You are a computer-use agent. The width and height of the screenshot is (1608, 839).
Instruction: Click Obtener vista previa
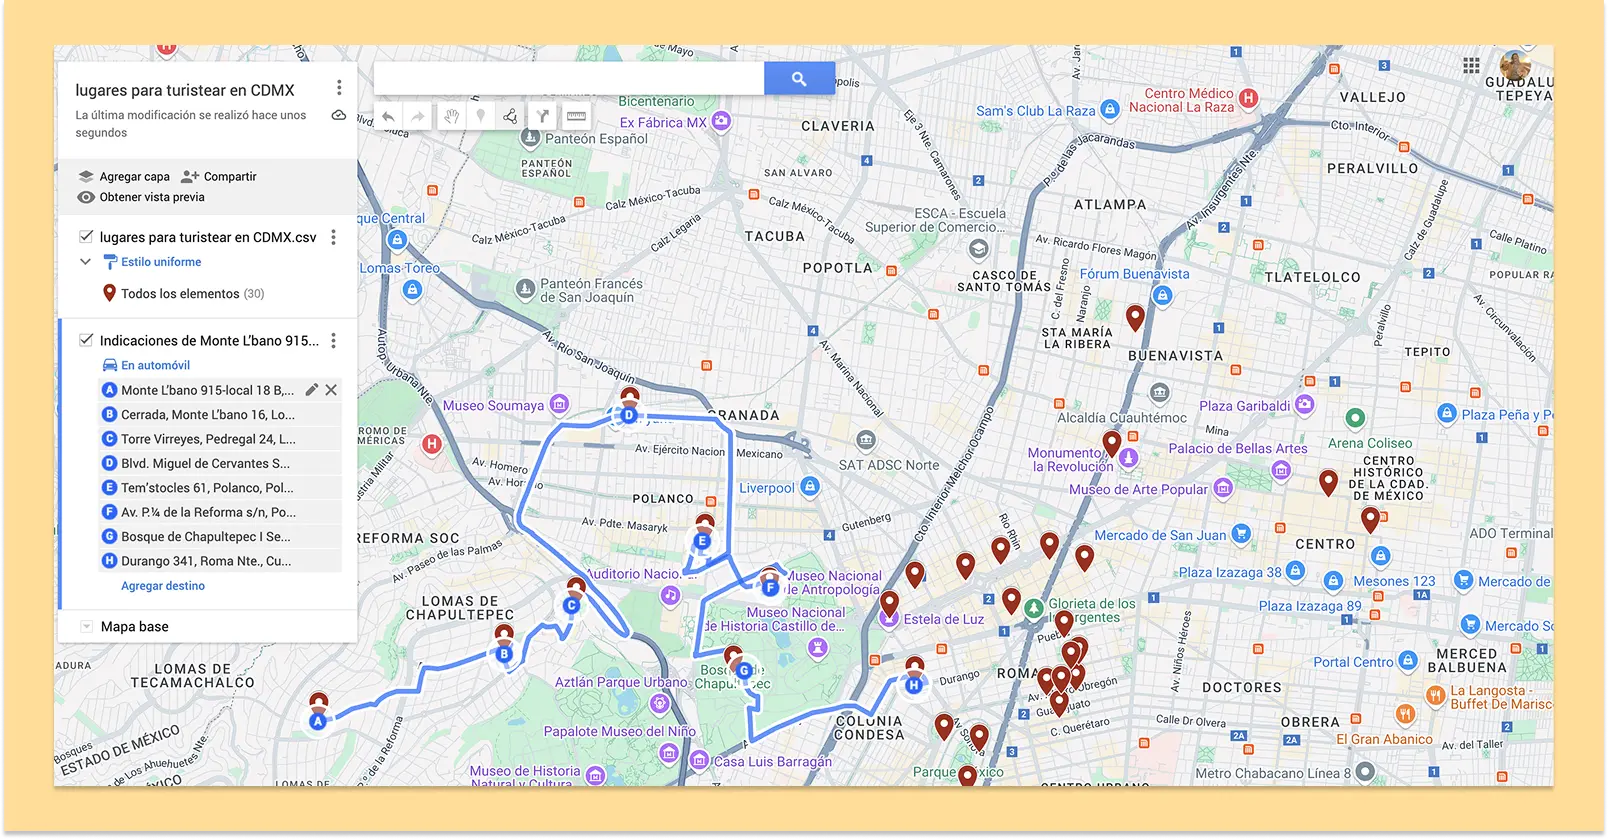coord(141,197)
